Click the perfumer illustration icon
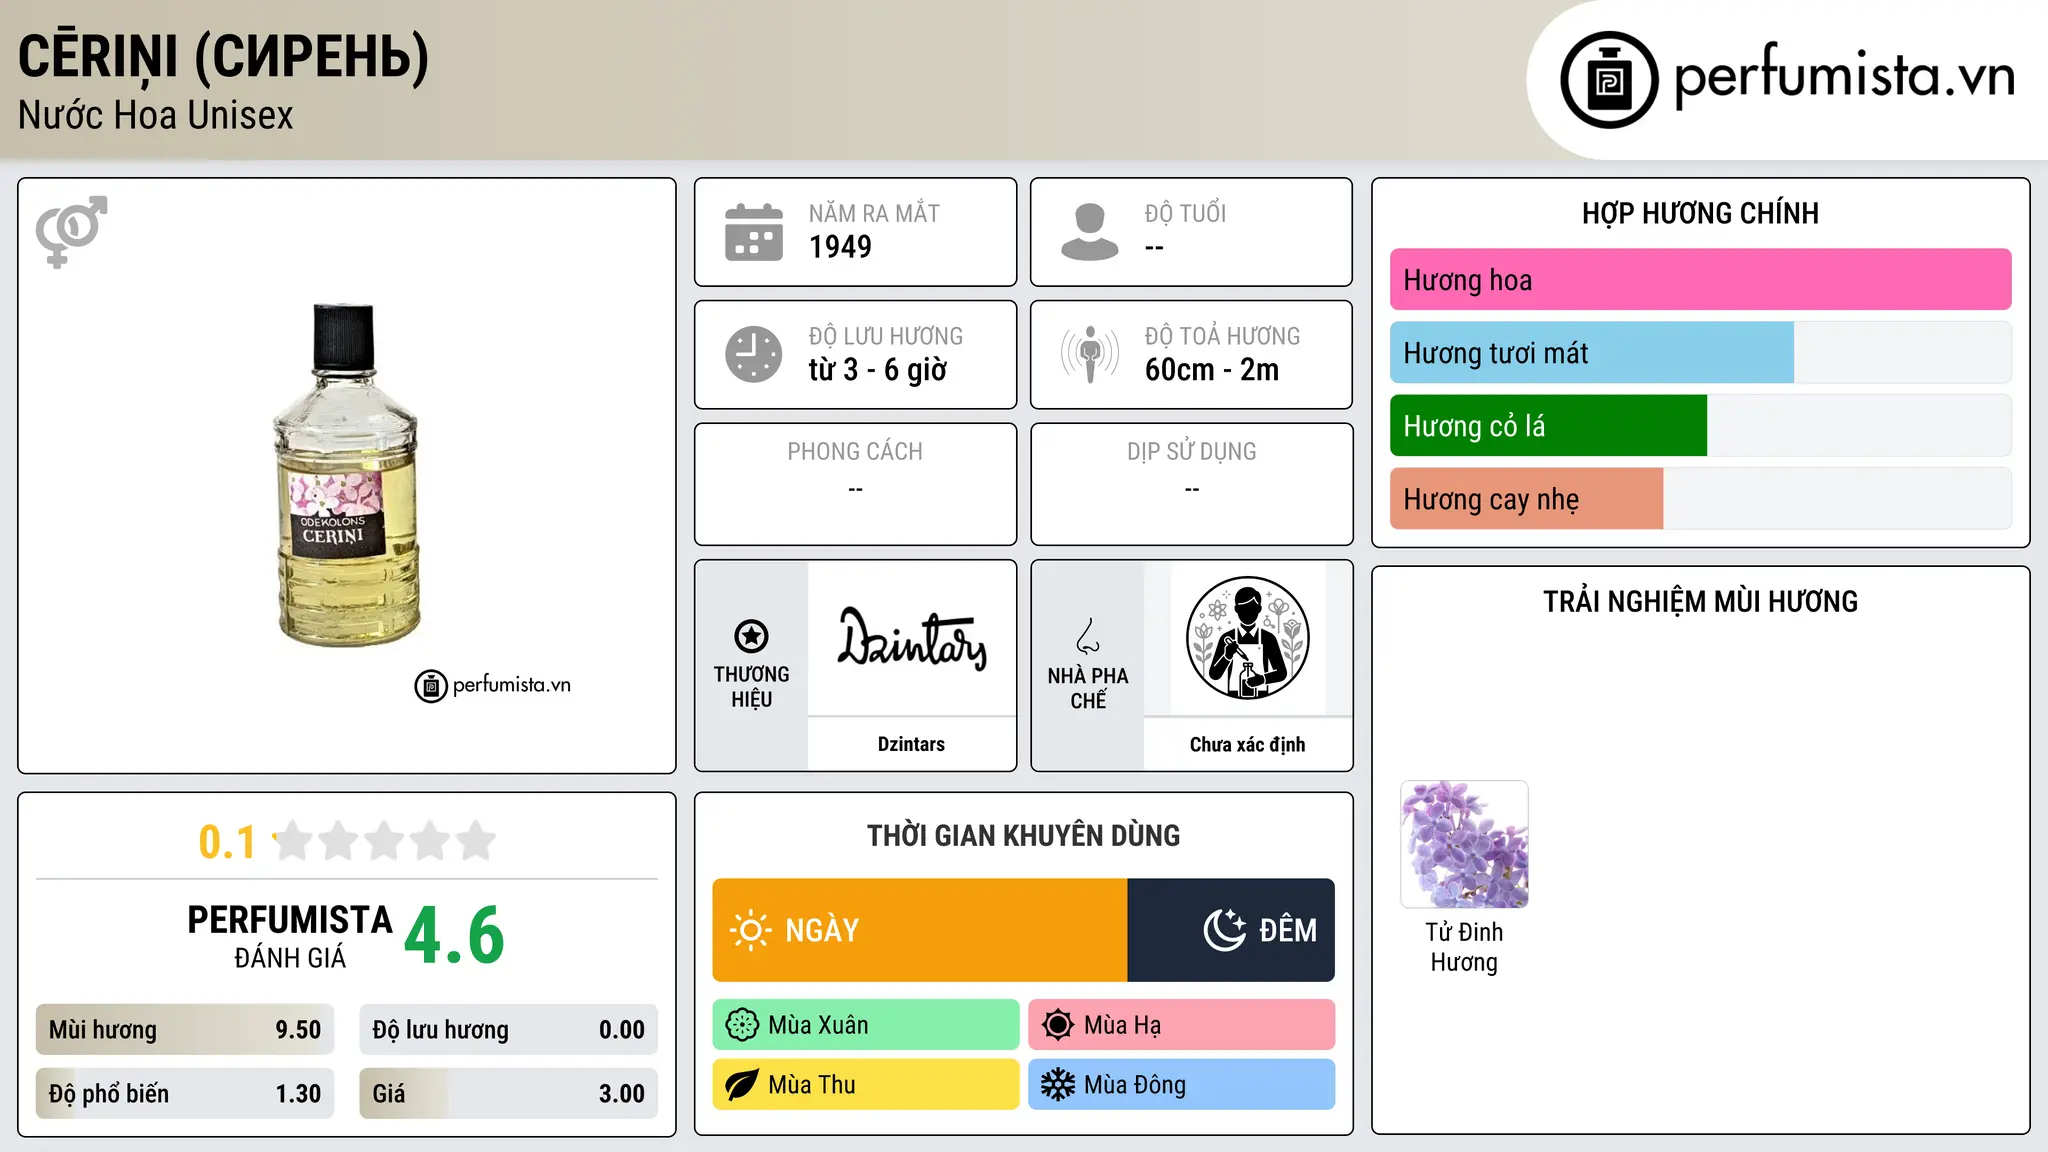 click(1247, 638)
